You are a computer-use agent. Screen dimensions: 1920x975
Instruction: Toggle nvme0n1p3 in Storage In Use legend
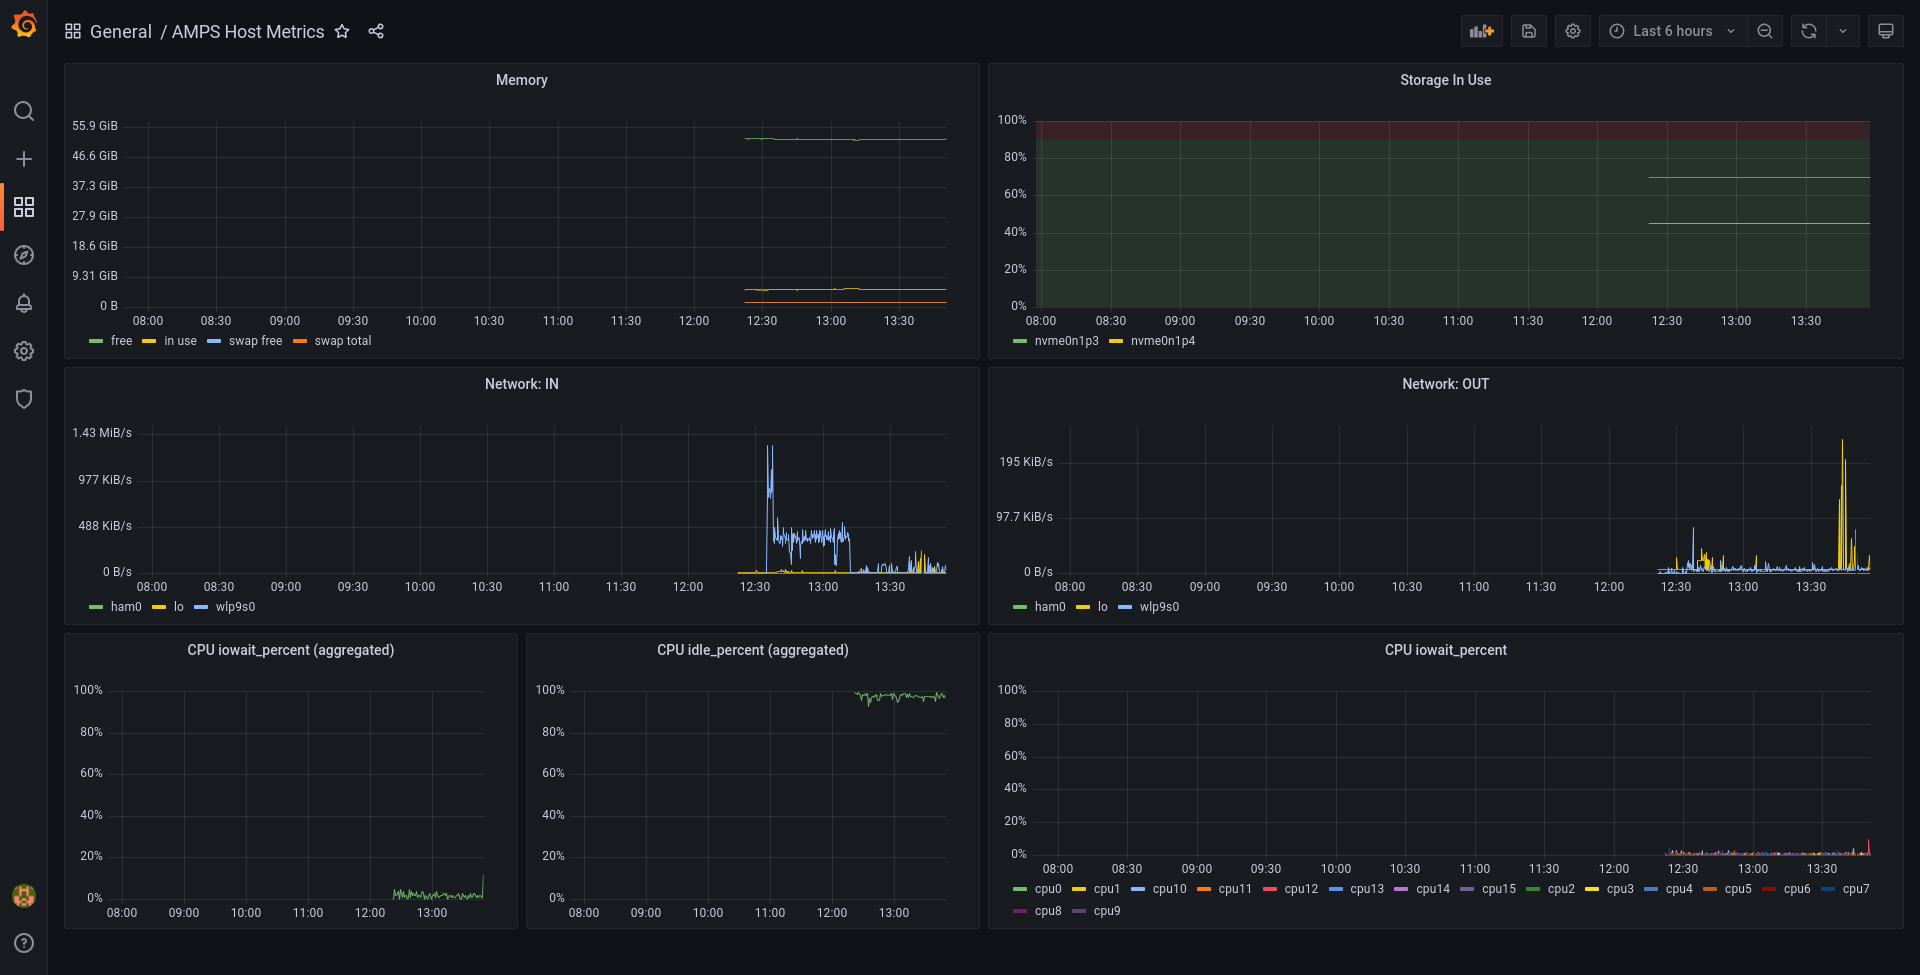(1066, 340)
